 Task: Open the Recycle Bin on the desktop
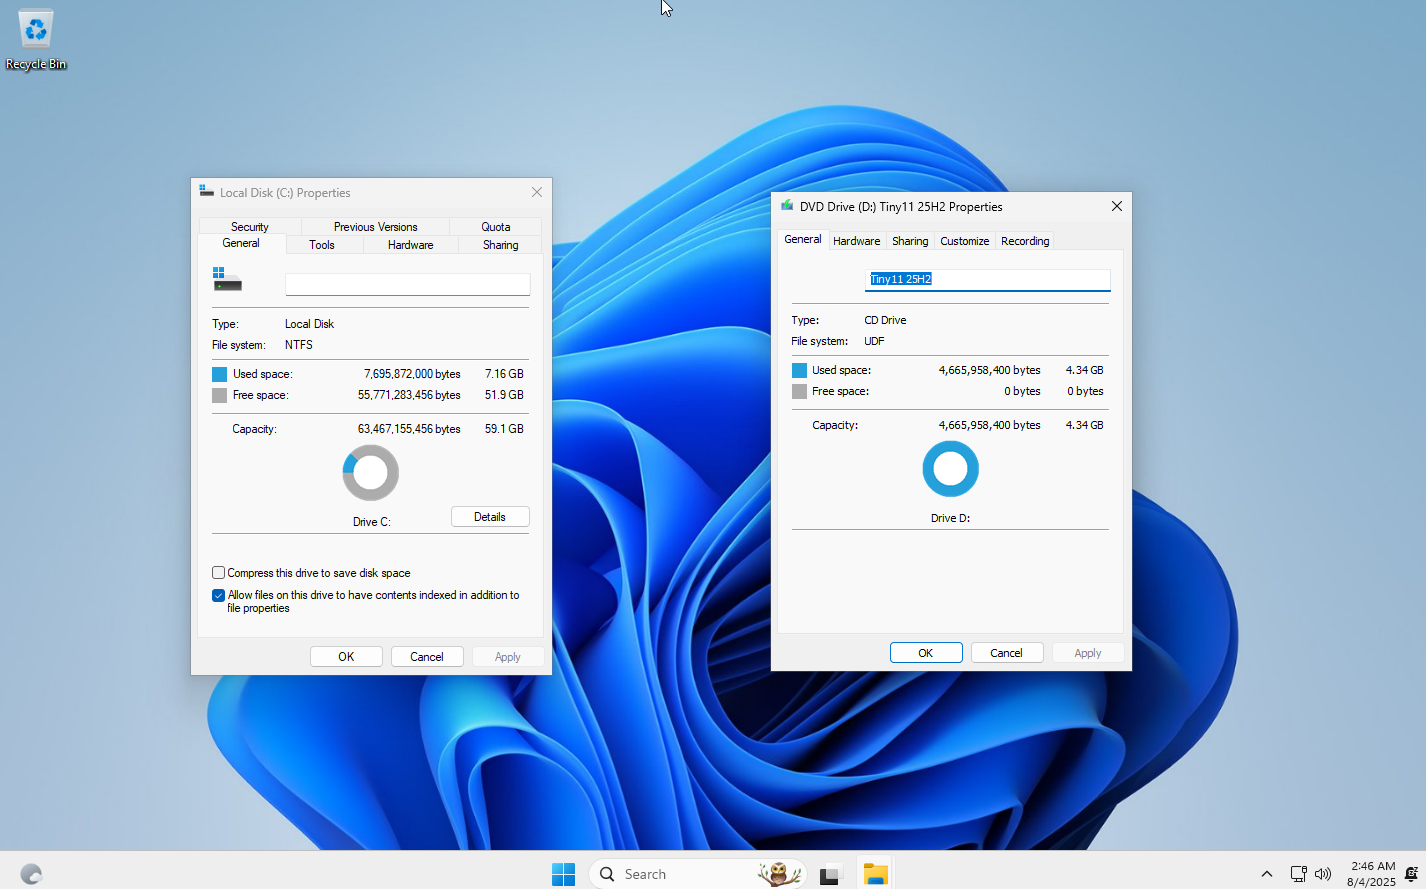click(x=35, y=30)
